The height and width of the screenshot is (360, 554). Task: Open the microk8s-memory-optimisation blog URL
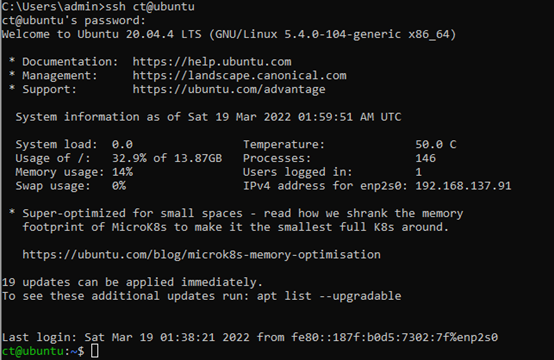coord(201,254)
